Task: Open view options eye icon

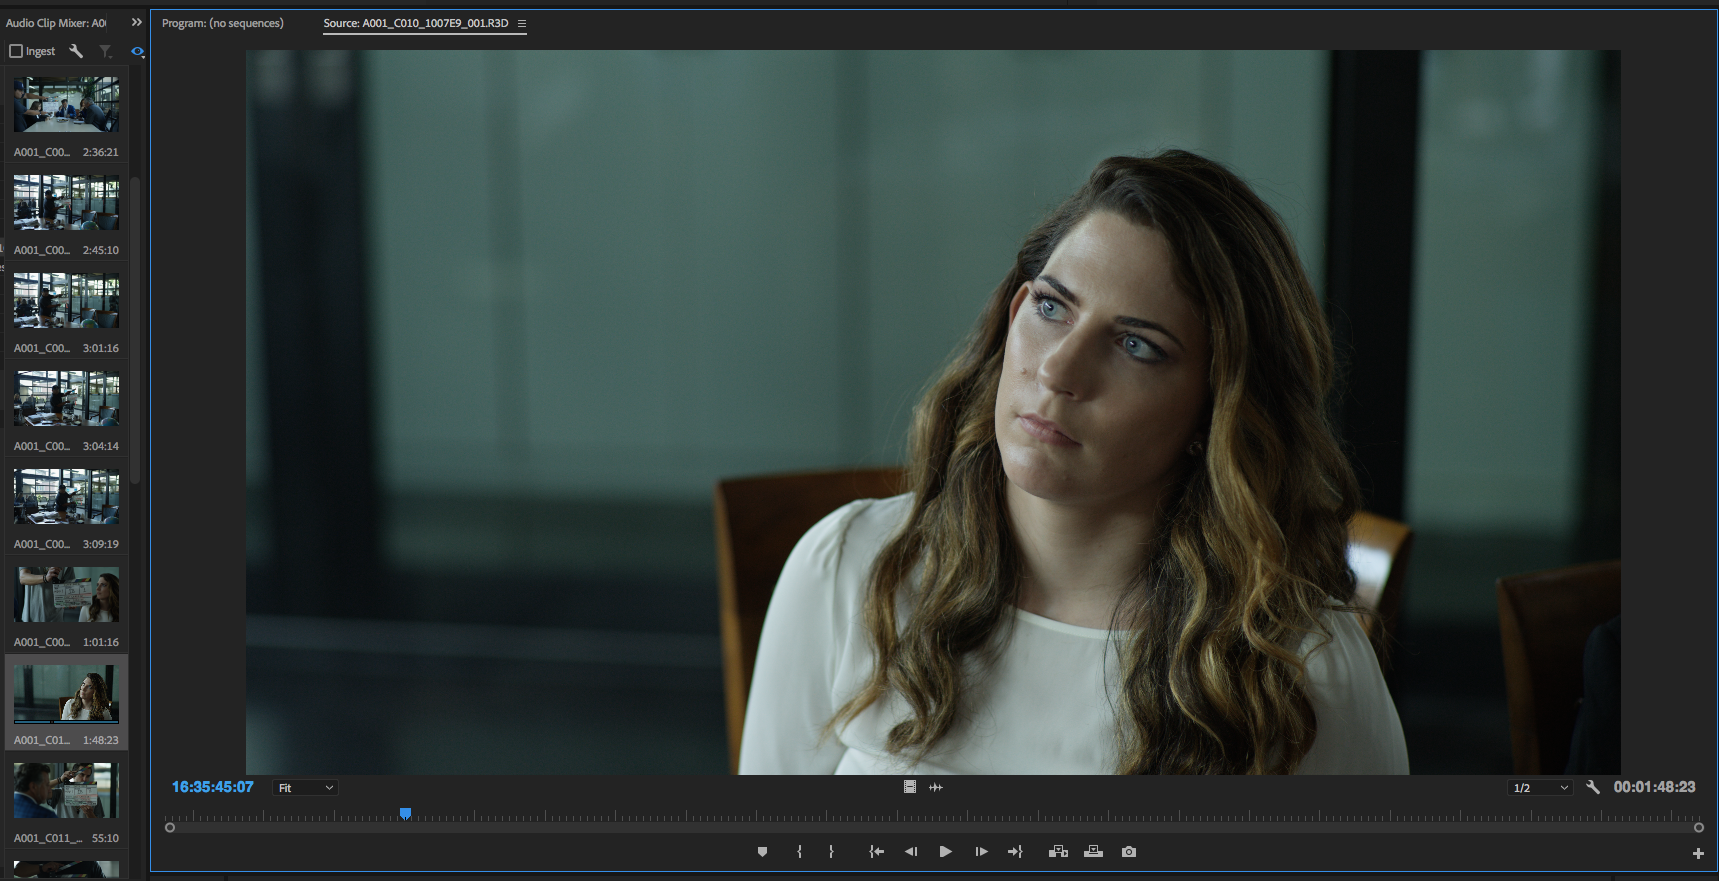Action: (x=138, y=51)
